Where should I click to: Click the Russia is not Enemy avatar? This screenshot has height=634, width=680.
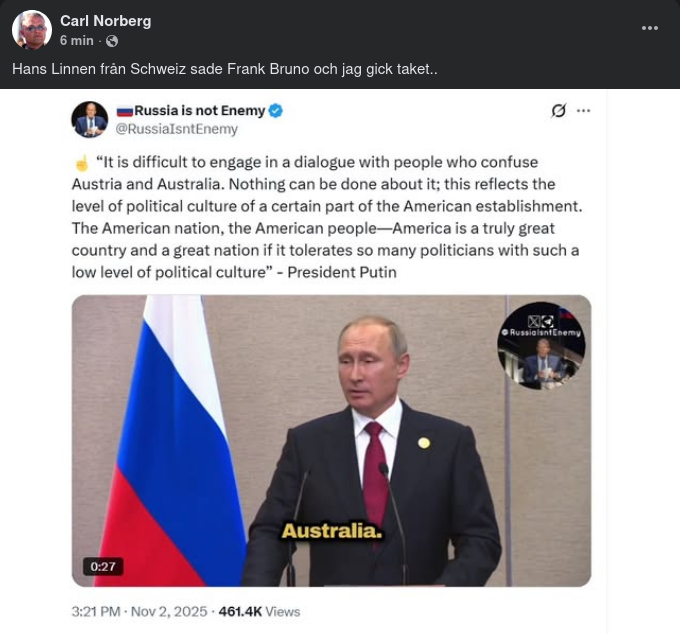coord(90,119)
